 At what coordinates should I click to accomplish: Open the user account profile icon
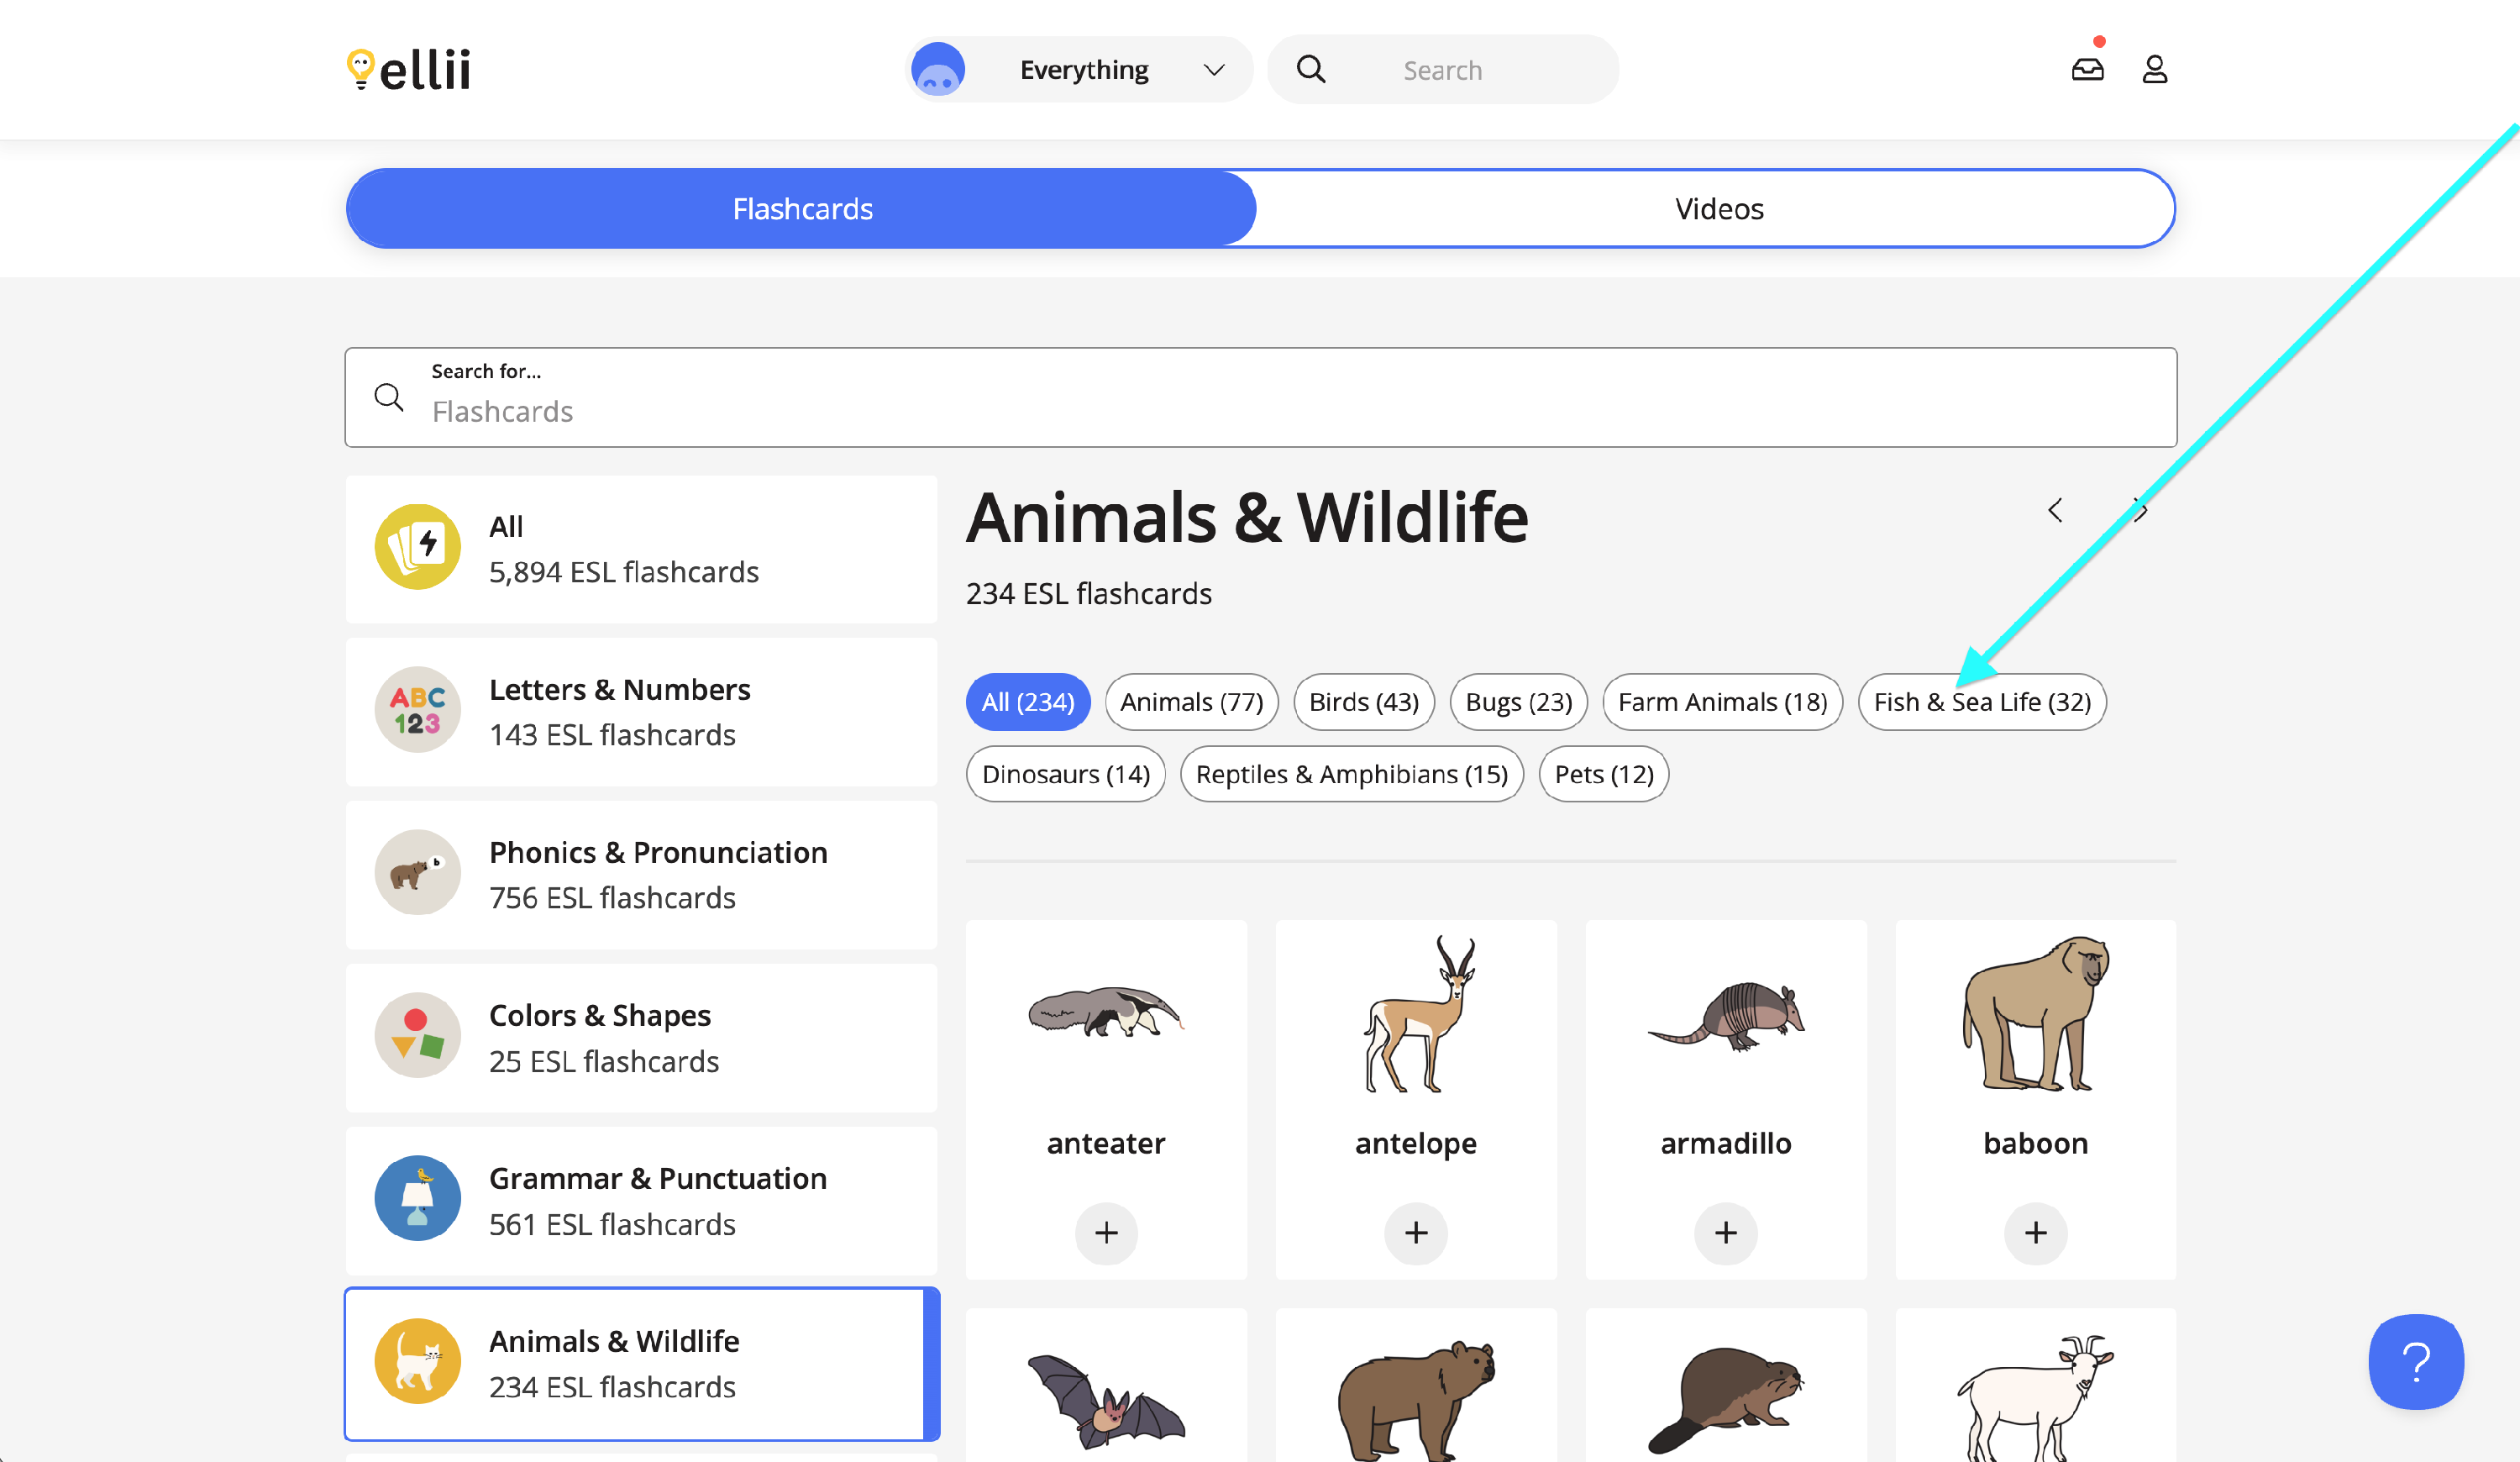tap(2154, 69)
